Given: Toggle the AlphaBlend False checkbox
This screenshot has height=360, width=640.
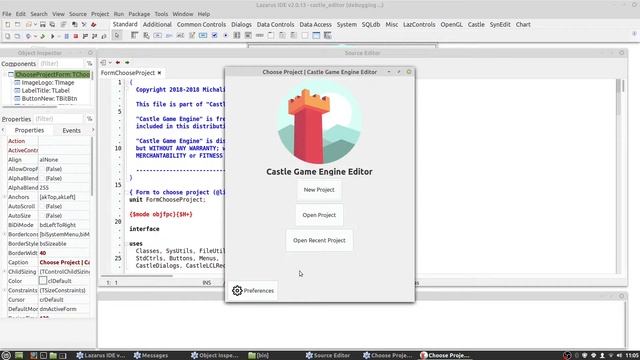Looking at the screenshot, I should (42, 178).
